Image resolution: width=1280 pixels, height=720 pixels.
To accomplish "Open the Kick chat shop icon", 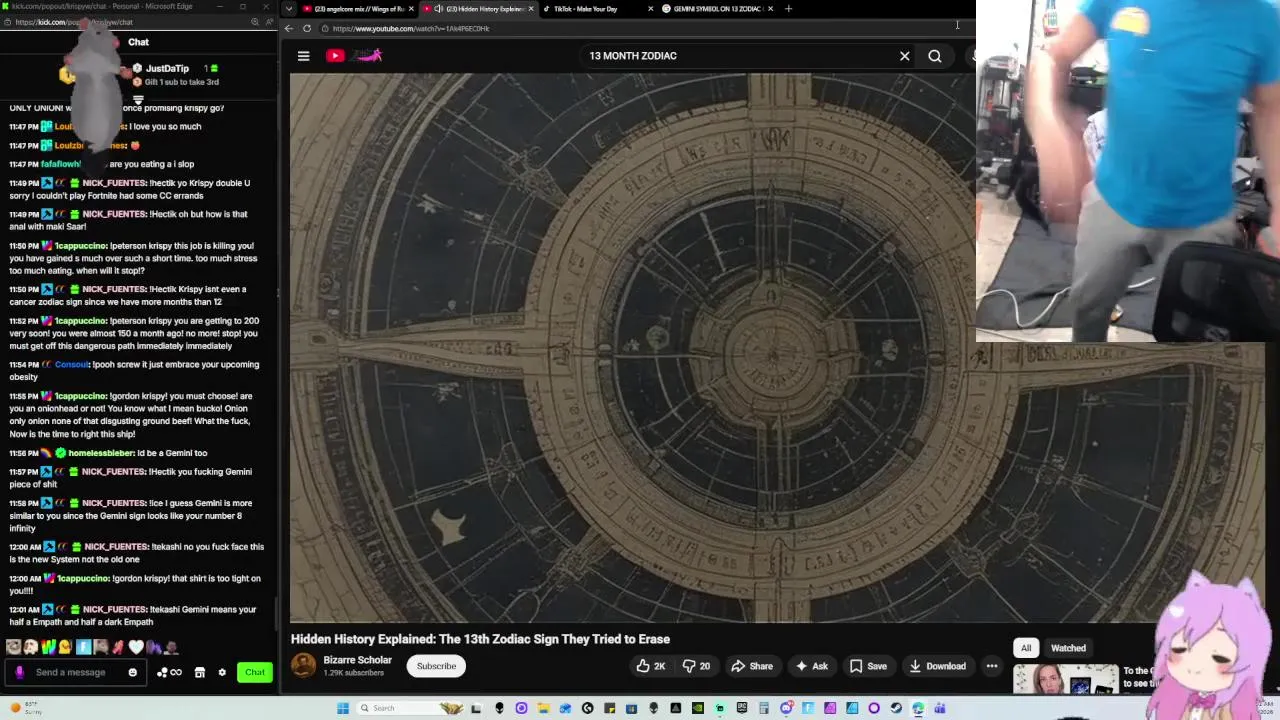I will pyautogui.click(x=199, y=672).
